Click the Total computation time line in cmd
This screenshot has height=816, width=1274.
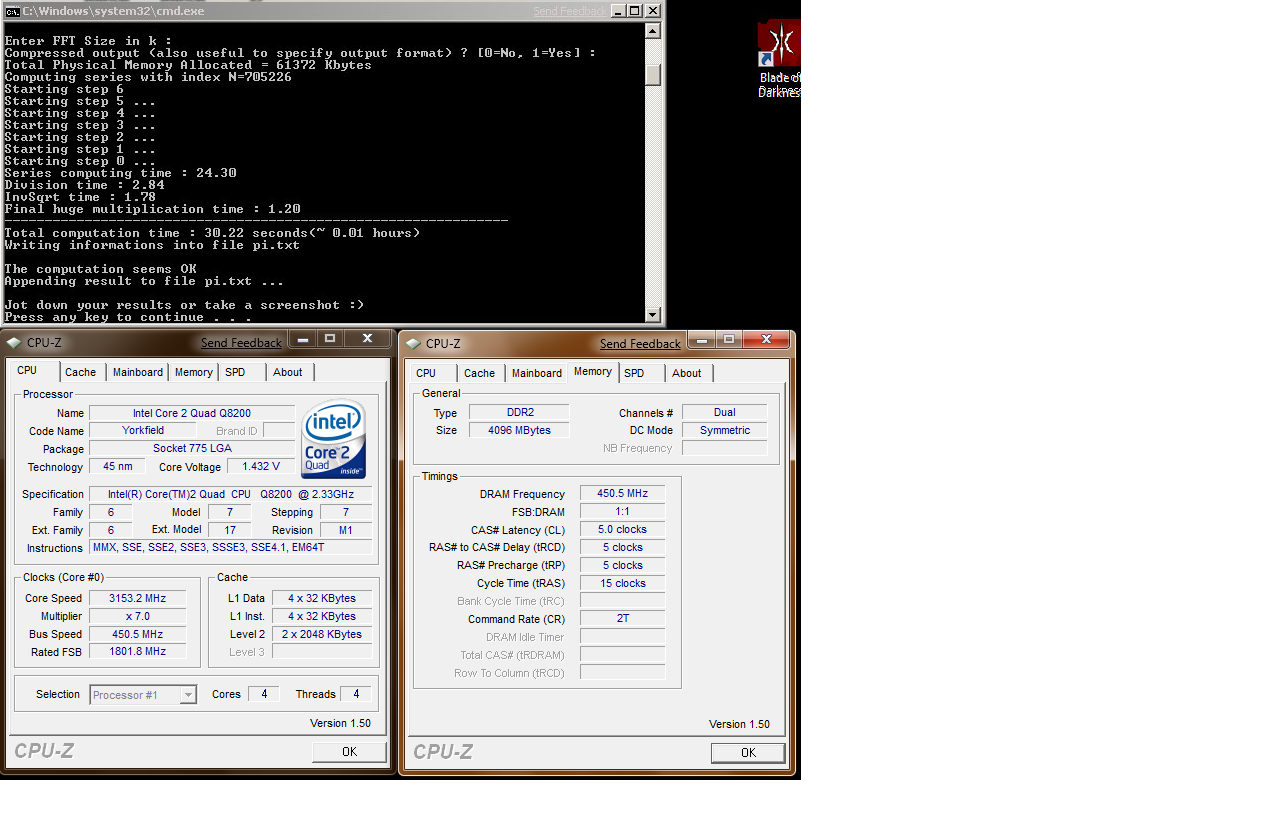213,233
